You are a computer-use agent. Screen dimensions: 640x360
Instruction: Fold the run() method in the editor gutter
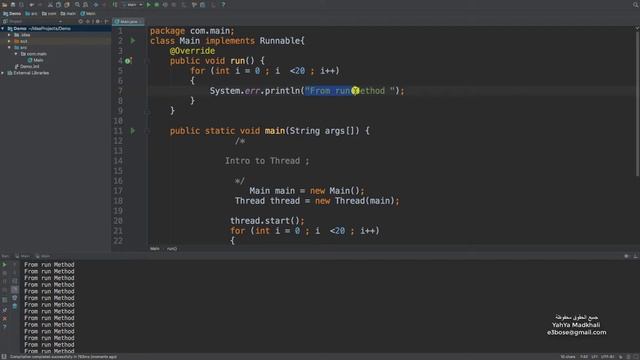click(x=147, y=61)
